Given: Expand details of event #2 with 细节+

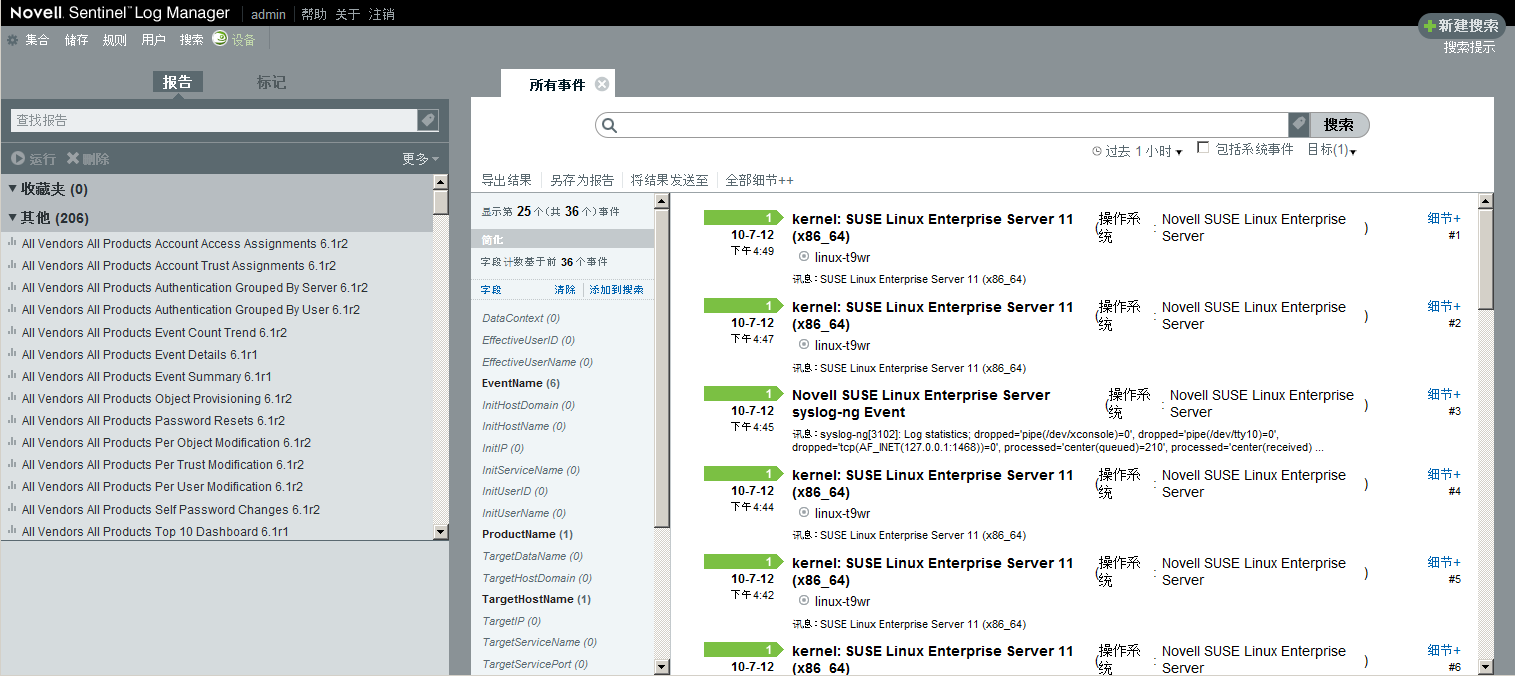Looking at the screenshot, I should [x=1444, y=306].
